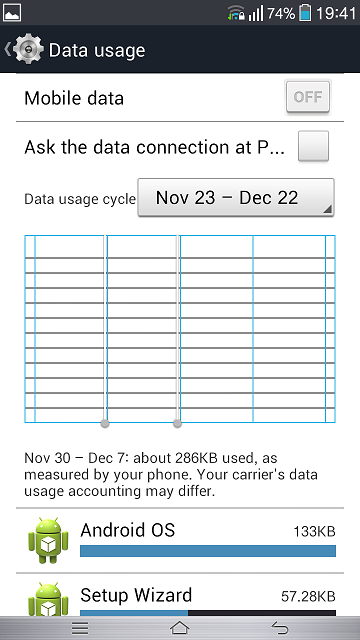Tap the battery icon in status bar
The width and height of the screenshot is (360, 640).
(x=305, y=13)
